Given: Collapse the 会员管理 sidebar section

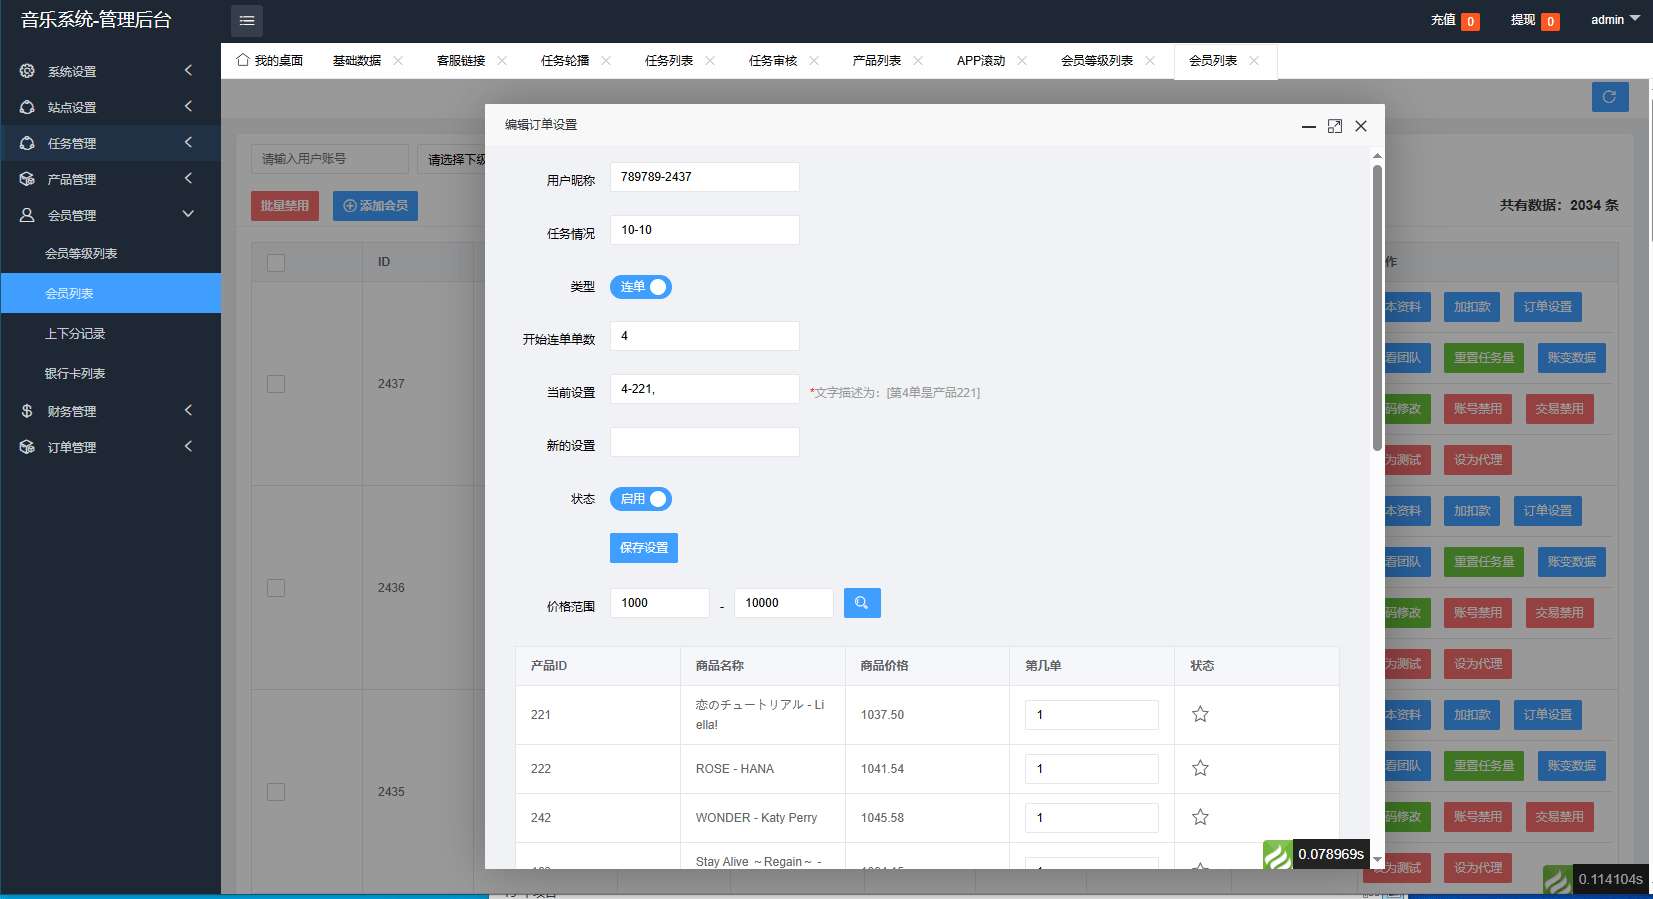Looking at the screenshot, I should [x=110, y=215].
